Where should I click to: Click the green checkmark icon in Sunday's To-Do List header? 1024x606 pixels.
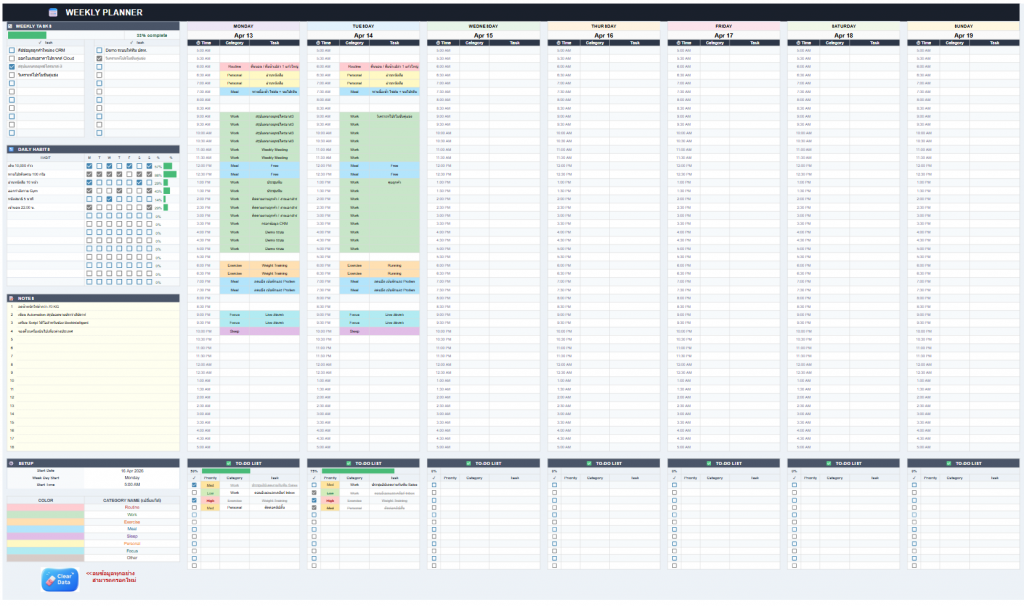947,464
